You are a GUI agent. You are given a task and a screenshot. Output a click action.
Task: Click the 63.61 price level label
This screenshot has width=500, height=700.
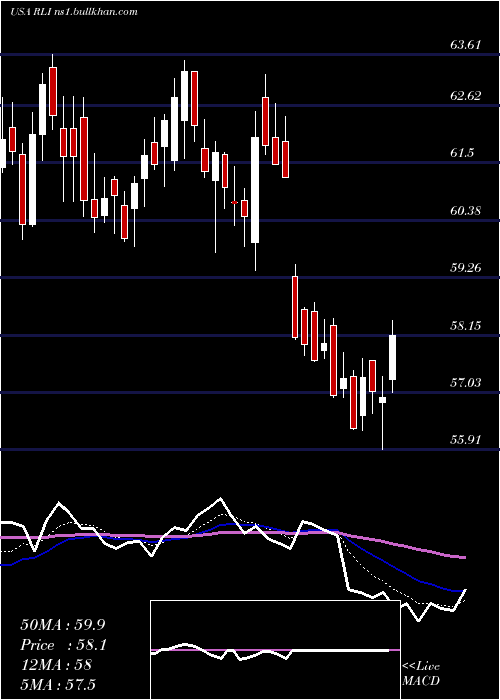click(x=466, y=45)
